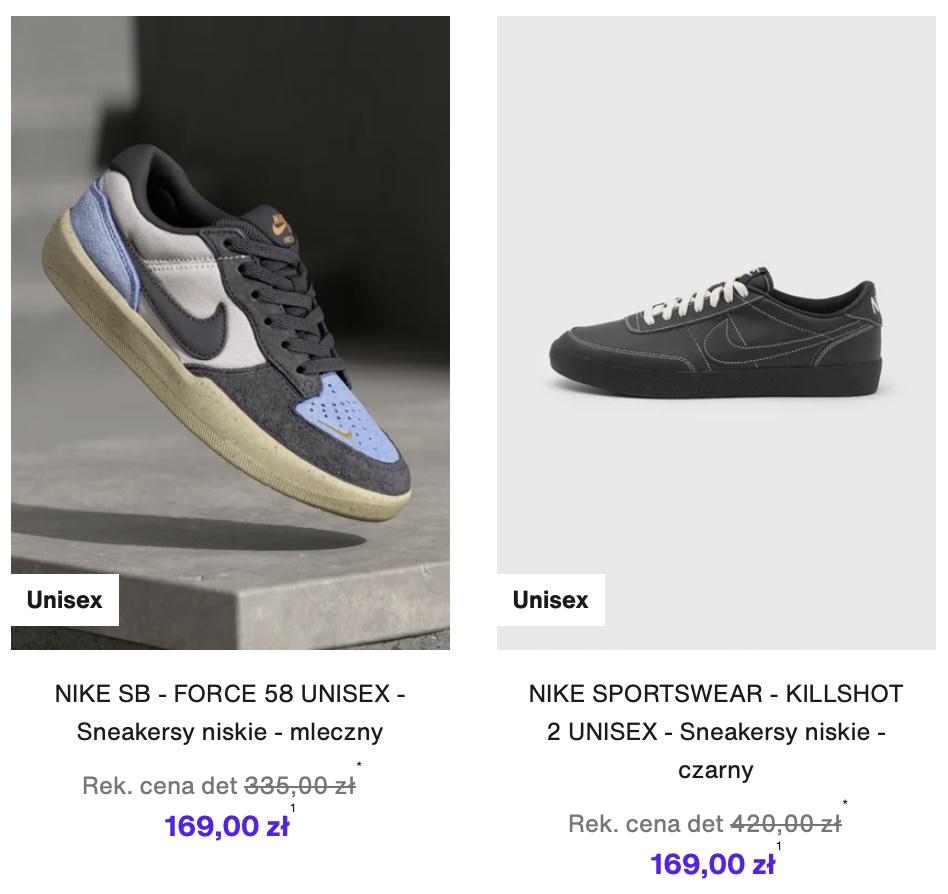The height and width of the screenshot is (894, 948).
Task: Click the Unisex badge on Force 58 image
Action: point(65,600)
